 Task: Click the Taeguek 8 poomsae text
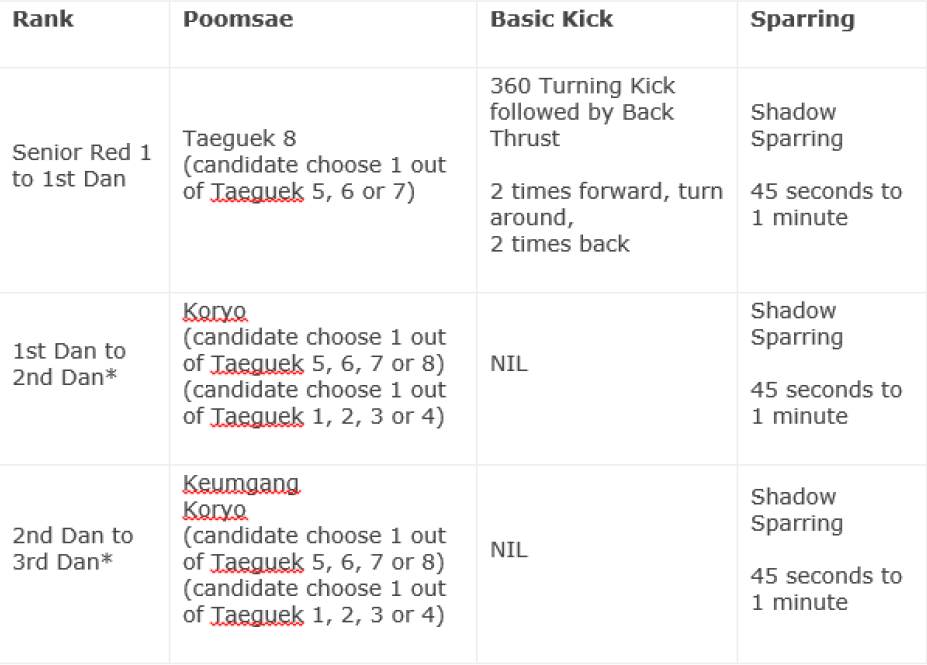click(x=239, y=139)
